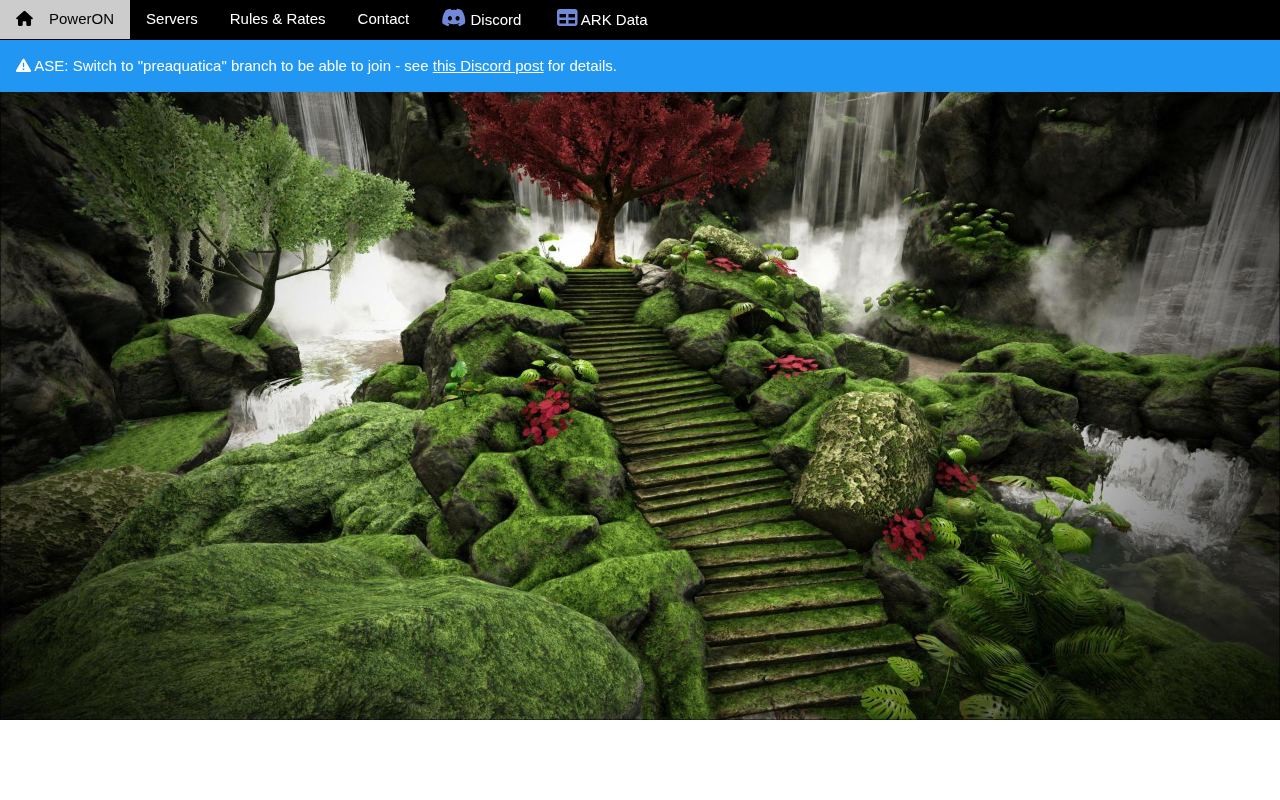Image resolution: width=1280 pixels, height=800 pixels.
Task: Open the ARK Data menu item
Action: [x=602, y=19]
